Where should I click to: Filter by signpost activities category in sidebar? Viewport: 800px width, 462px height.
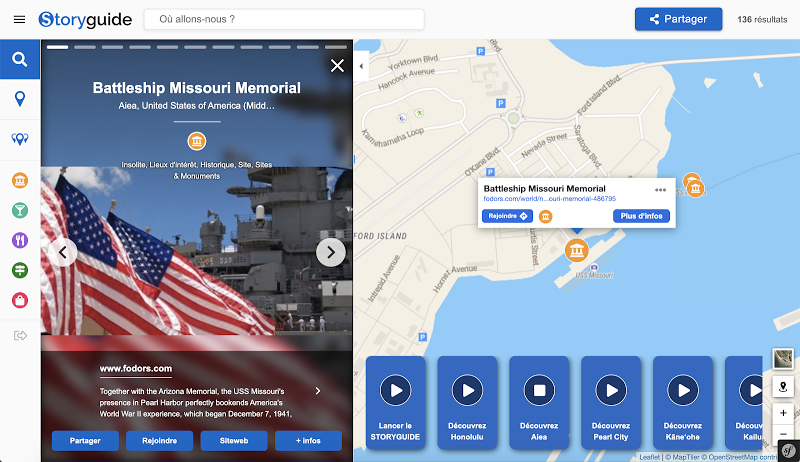pyautogui.click(x=20, y=270)
